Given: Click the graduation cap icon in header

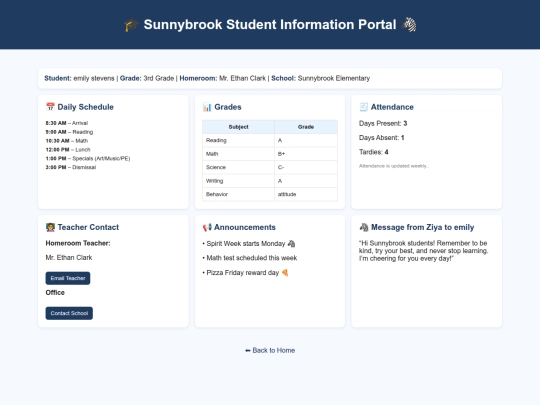Looking at the screenshot, I should pyautogui.click(x=131, y=25).
